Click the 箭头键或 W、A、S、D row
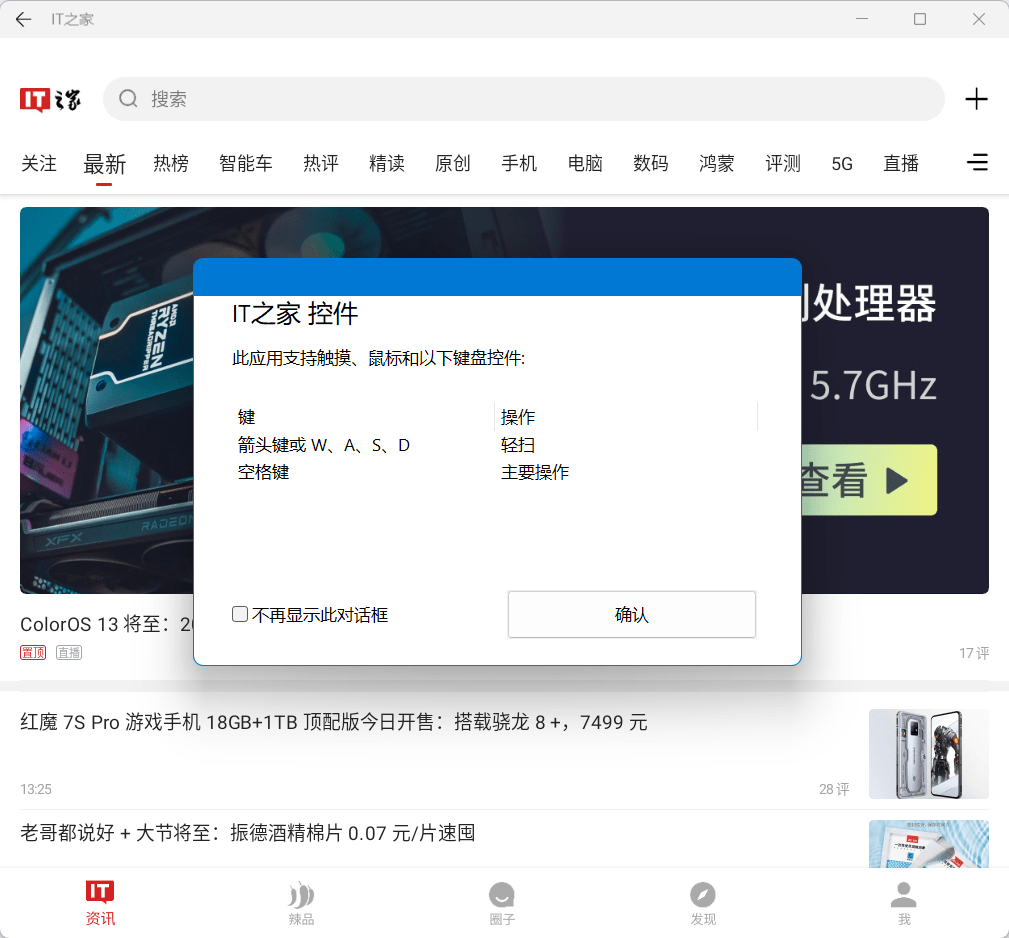 point(497,445)
